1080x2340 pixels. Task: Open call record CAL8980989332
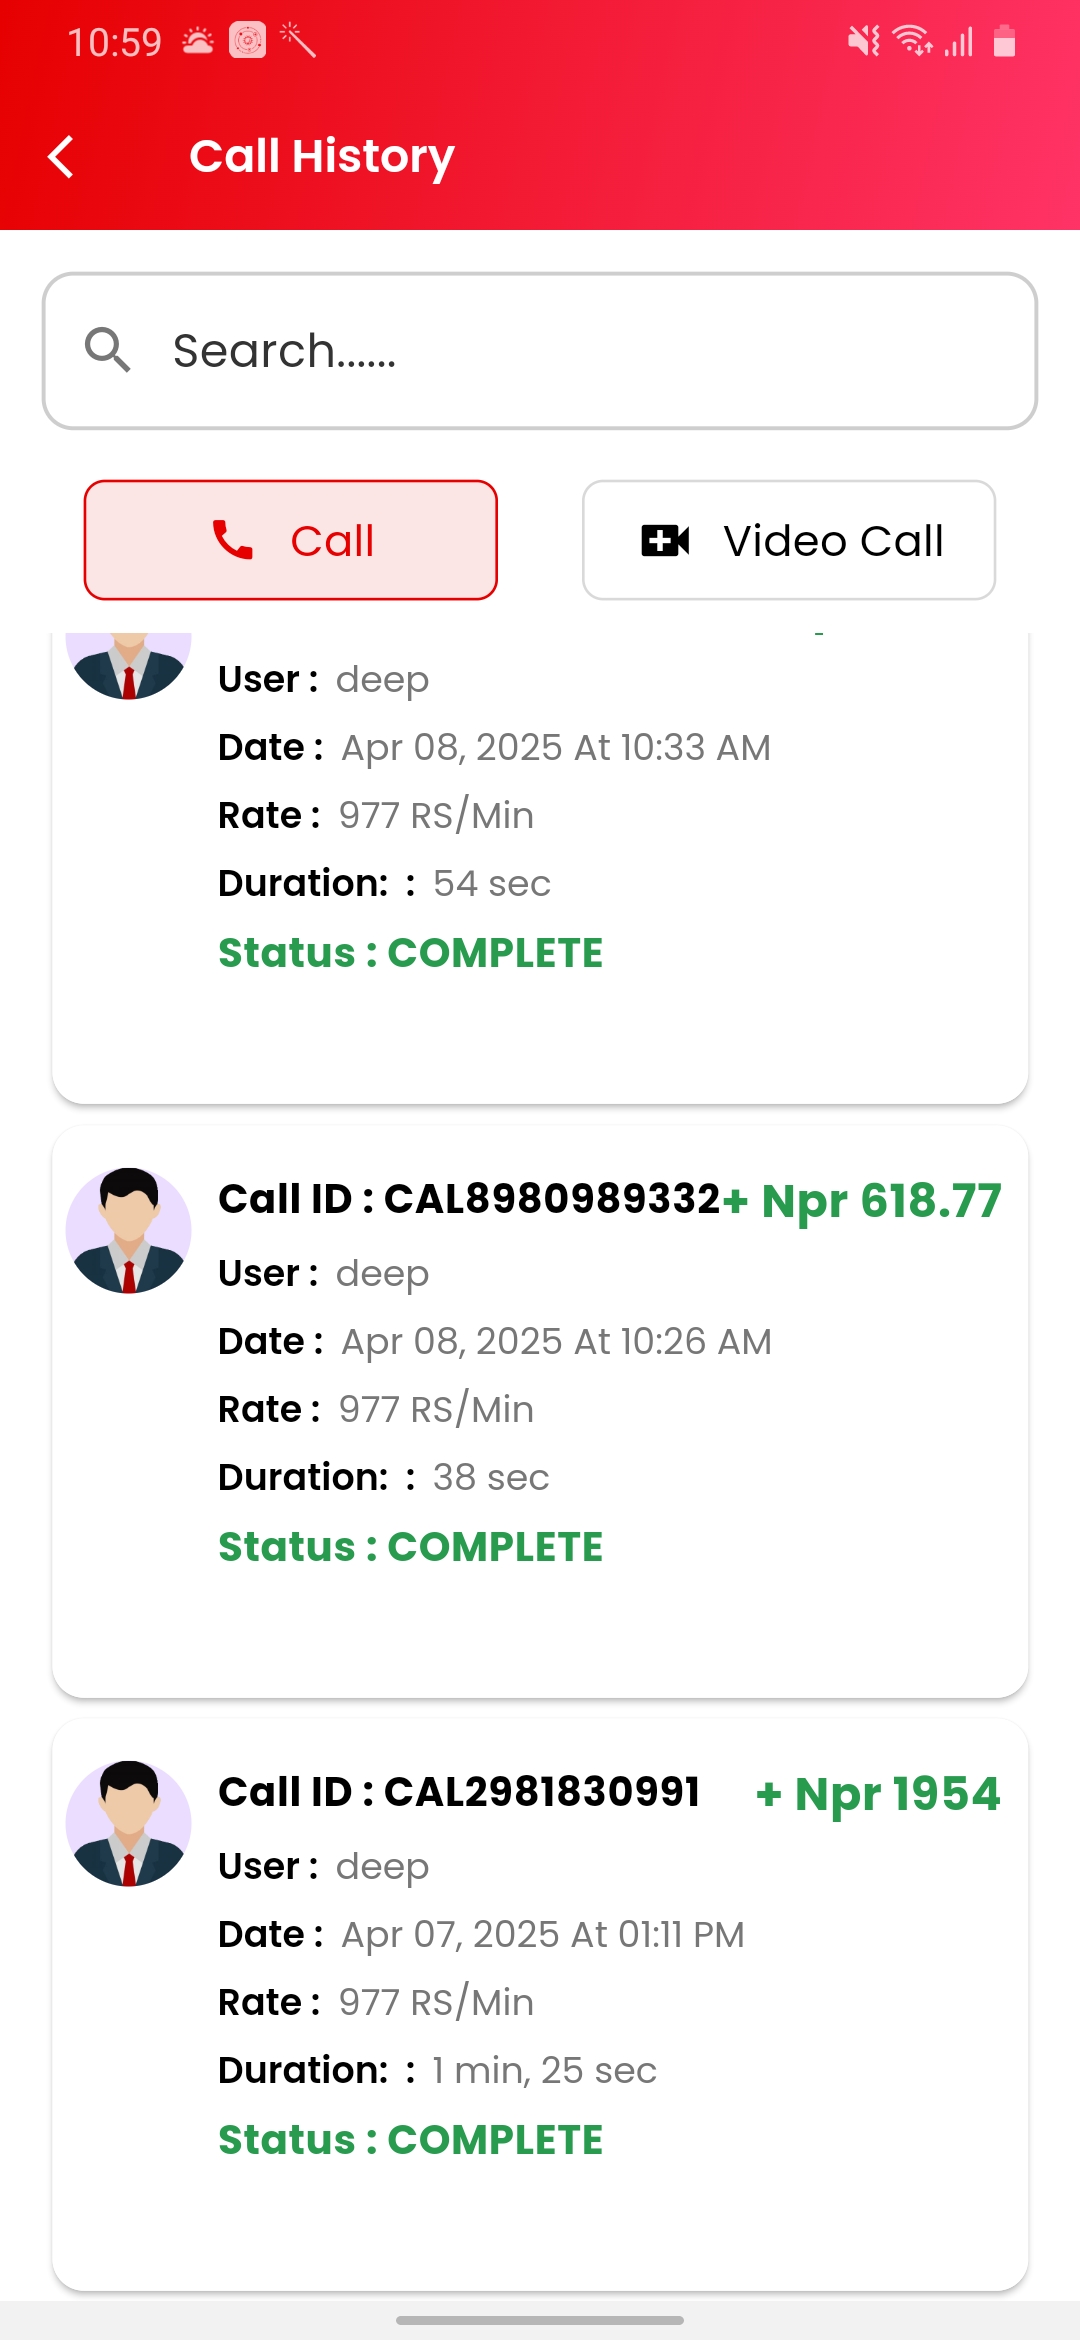540,1410
